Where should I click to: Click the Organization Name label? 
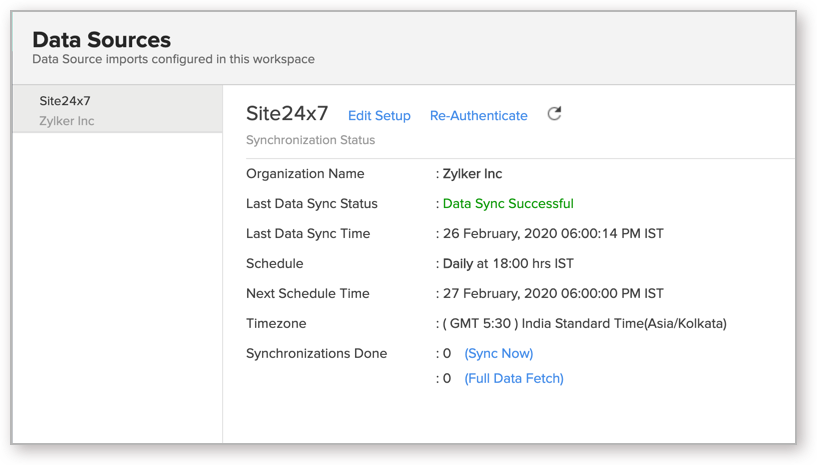pos(305,174)
